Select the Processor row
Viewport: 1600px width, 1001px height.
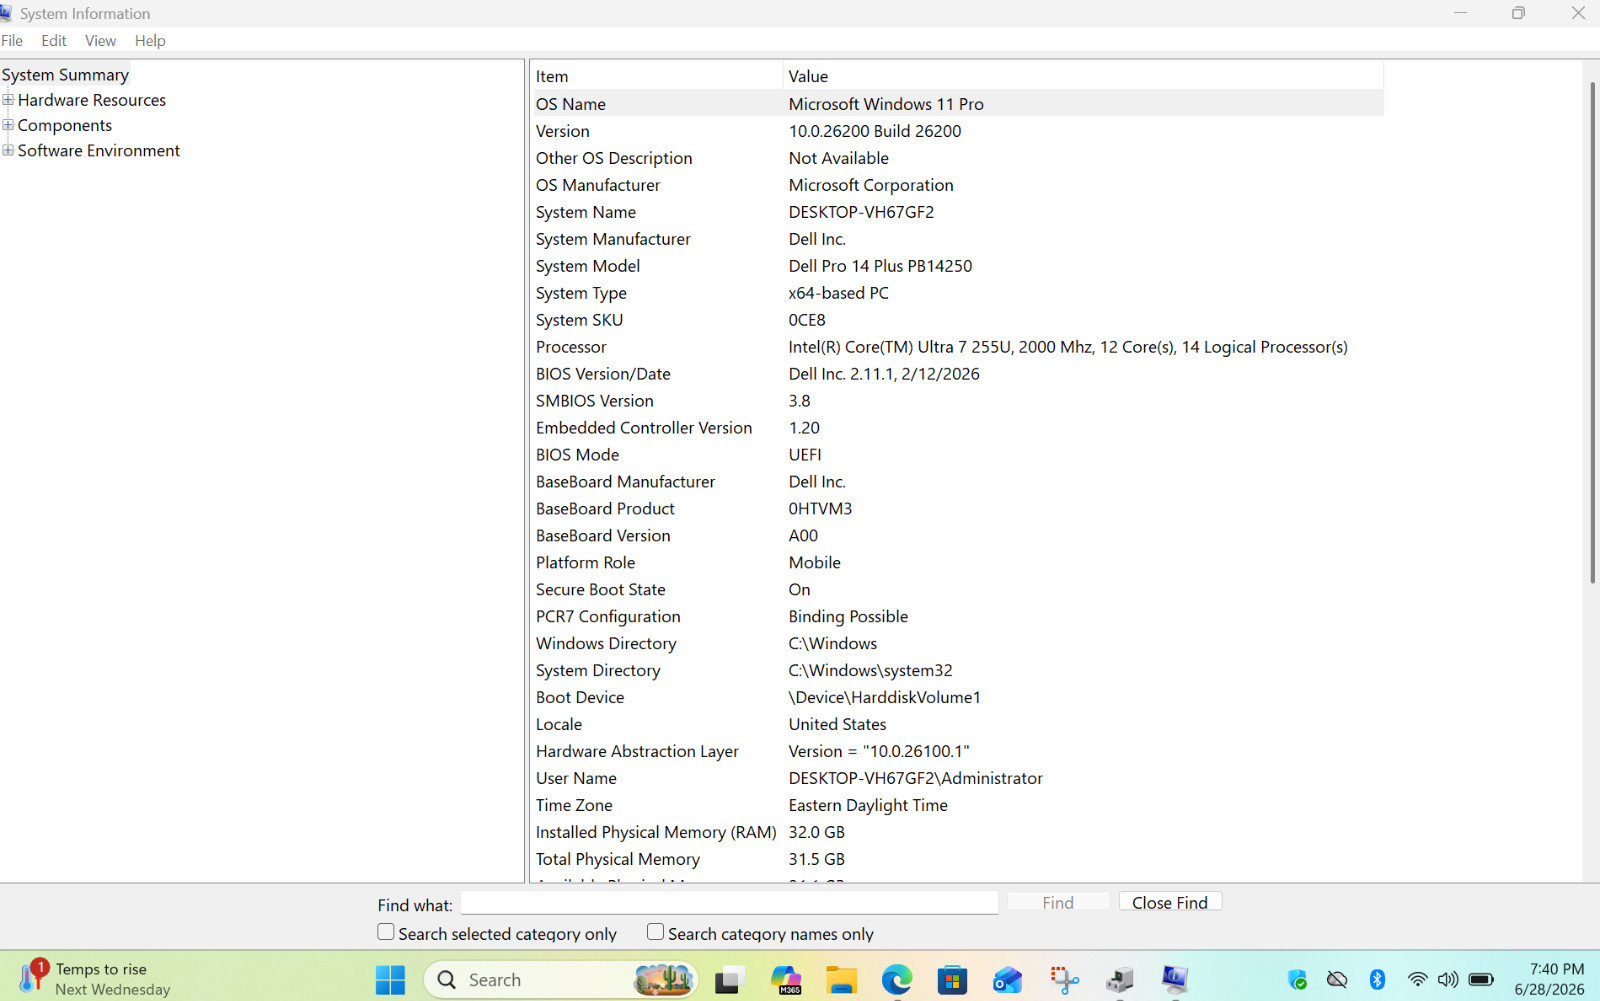pos(958,347)
